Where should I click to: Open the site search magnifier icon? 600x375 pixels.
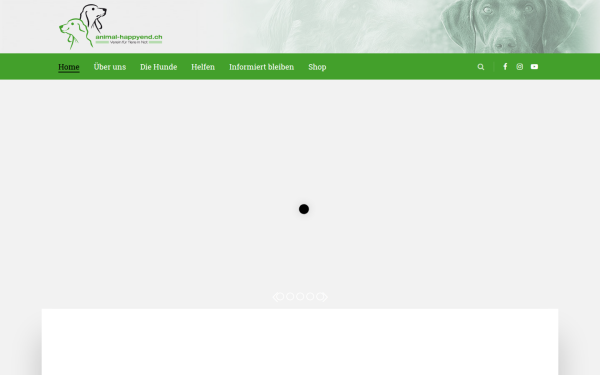point(481,67)
